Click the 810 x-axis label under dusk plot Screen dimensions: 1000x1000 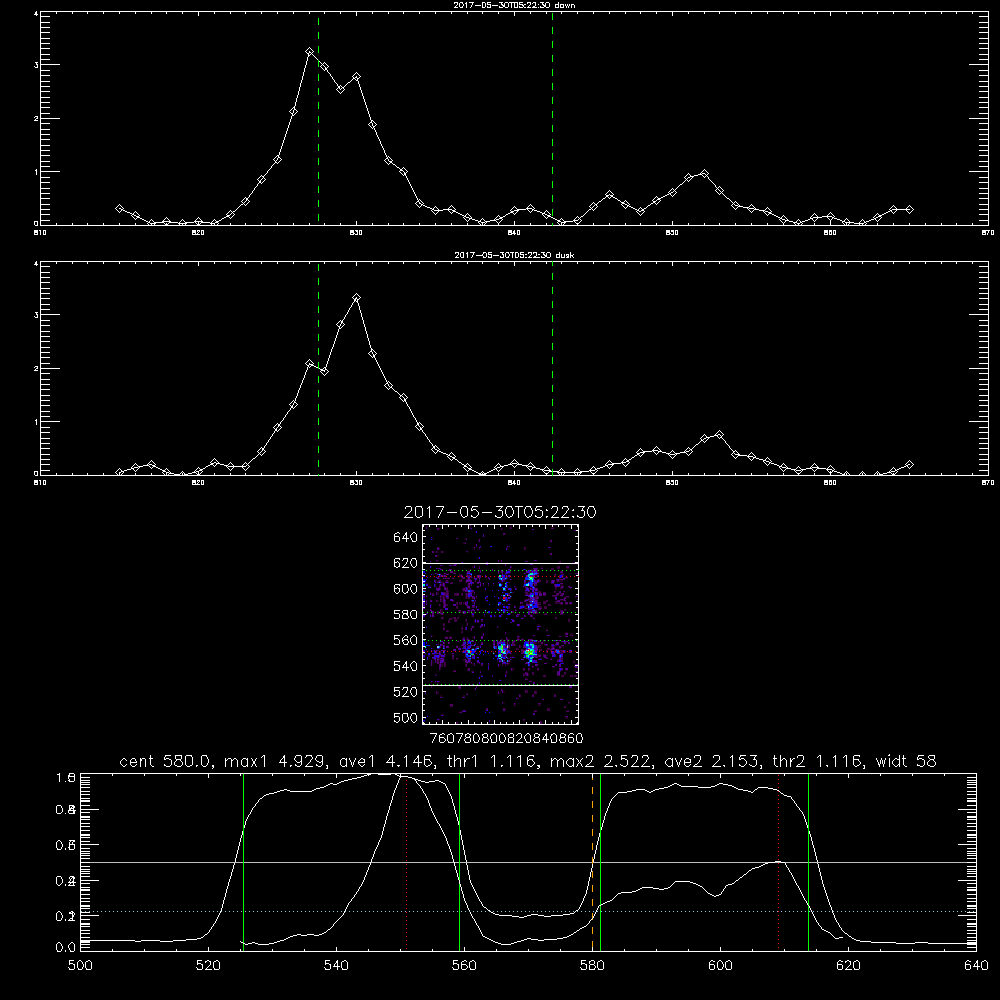pyautogui.click(x=40, y=483)
